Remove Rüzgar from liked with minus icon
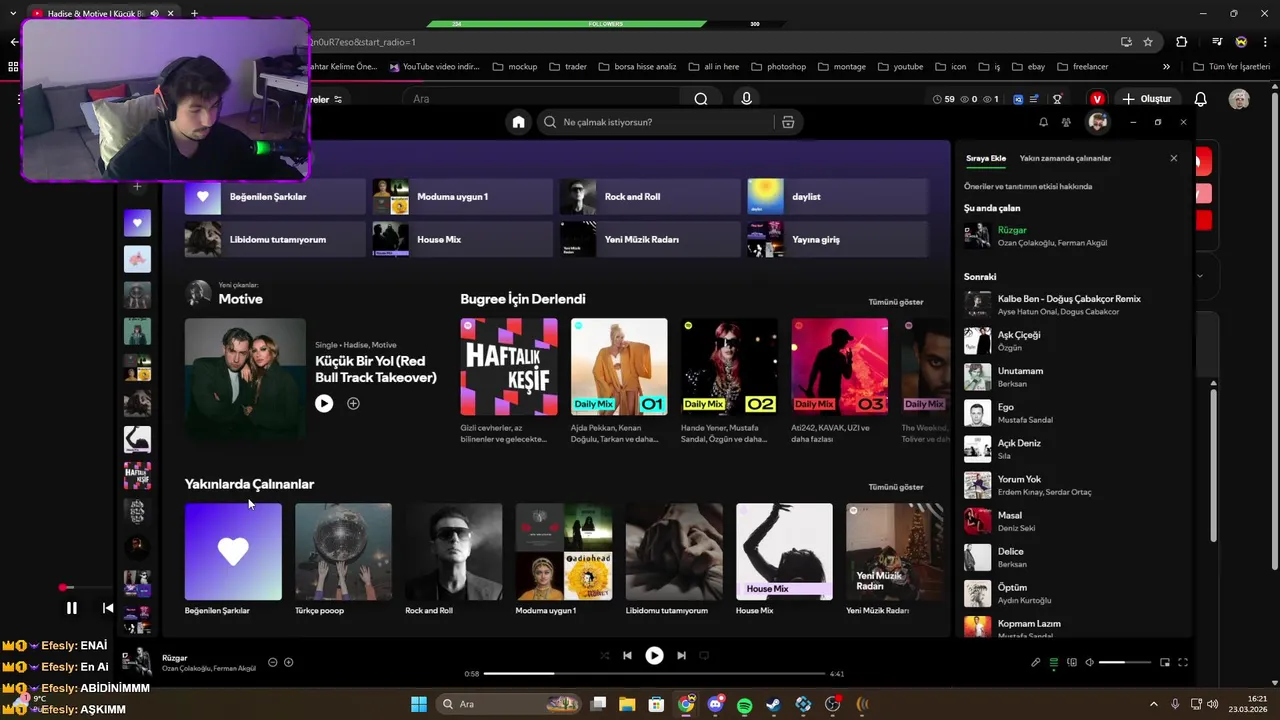1280x720 pixels. tap(273, 662)
